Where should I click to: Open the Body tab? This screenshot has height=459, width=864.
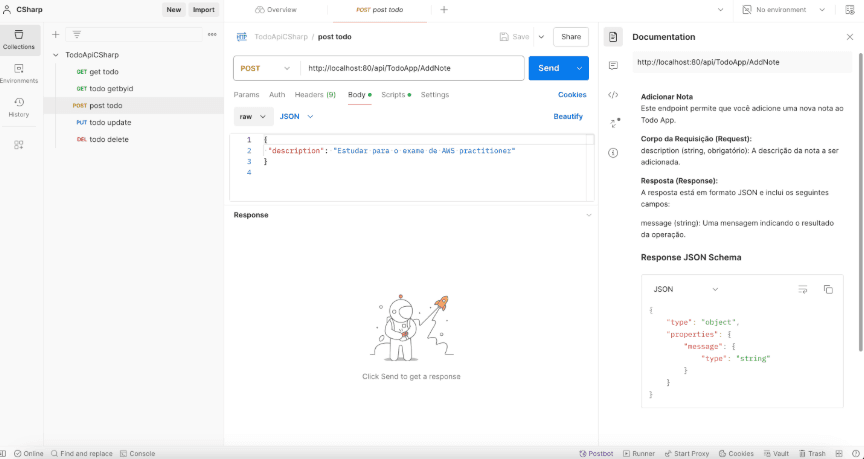[x=359, y=95]
